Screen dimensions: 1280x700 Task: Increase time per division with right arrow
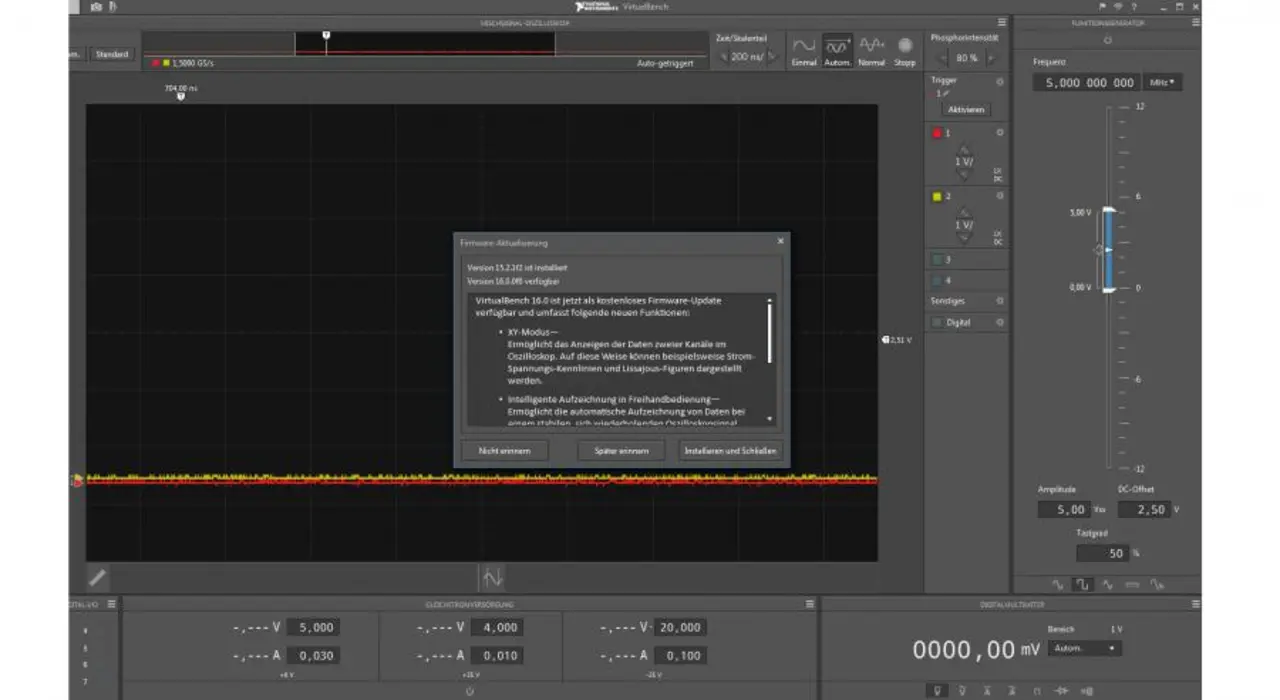click(771, 57)
